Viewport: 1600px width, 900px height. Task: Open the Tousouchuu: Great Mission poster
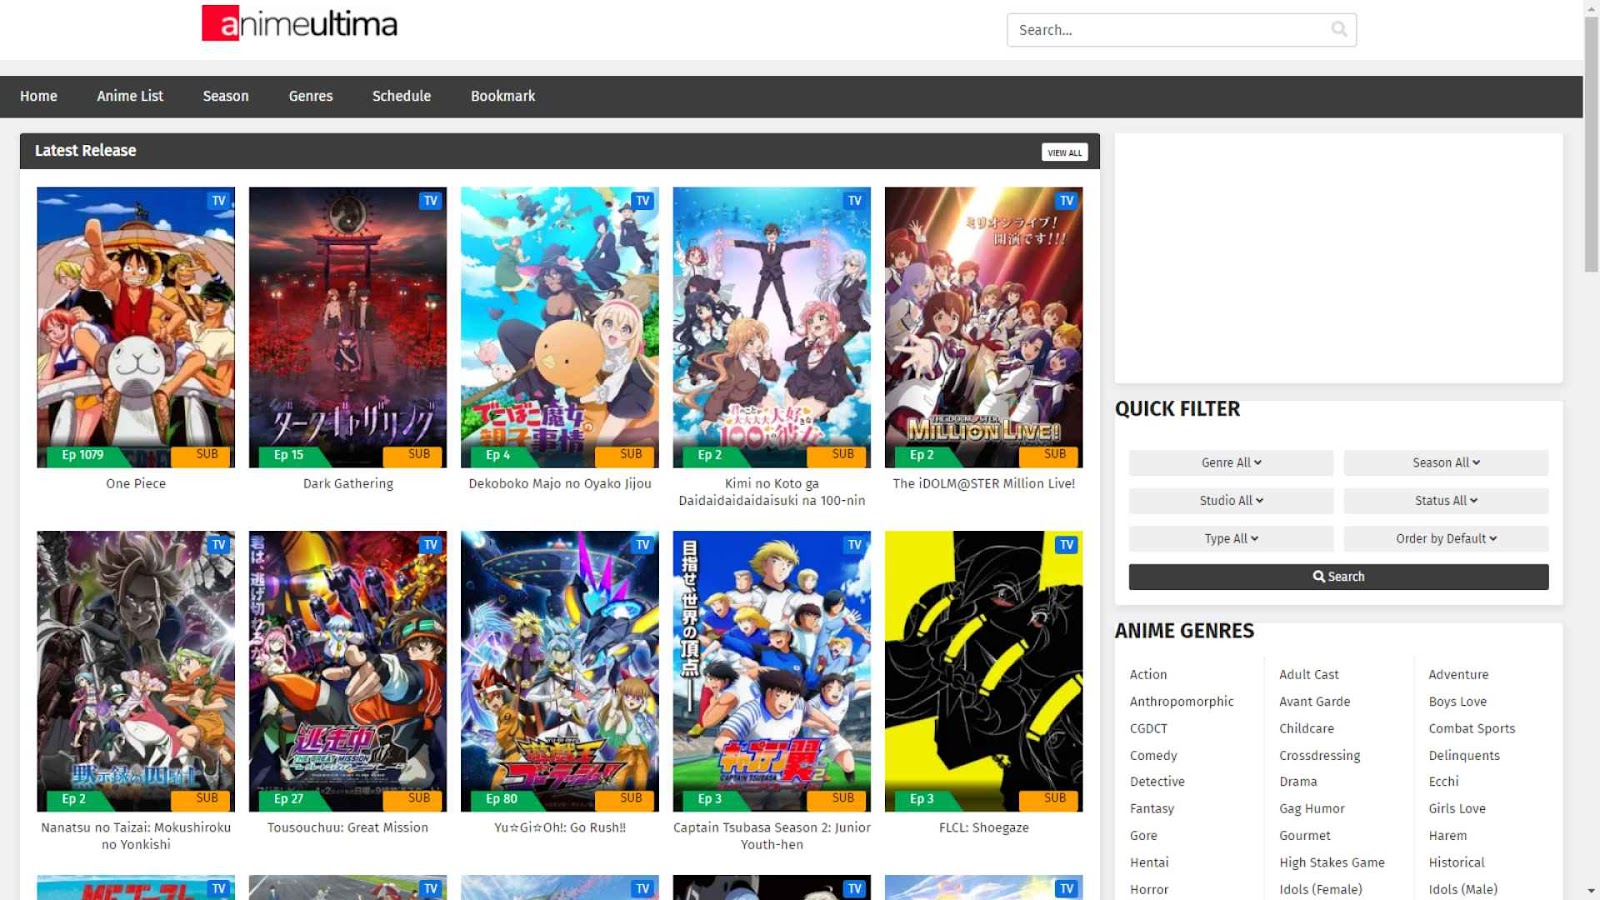click(x=348, y=671)
